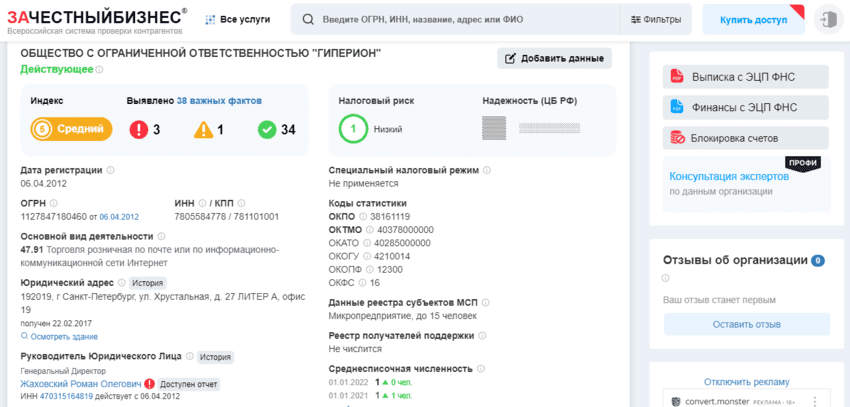Select the ОКВЭД code 47.91 text
Screen dimensions: 850x407
click(x=32, y=250)
